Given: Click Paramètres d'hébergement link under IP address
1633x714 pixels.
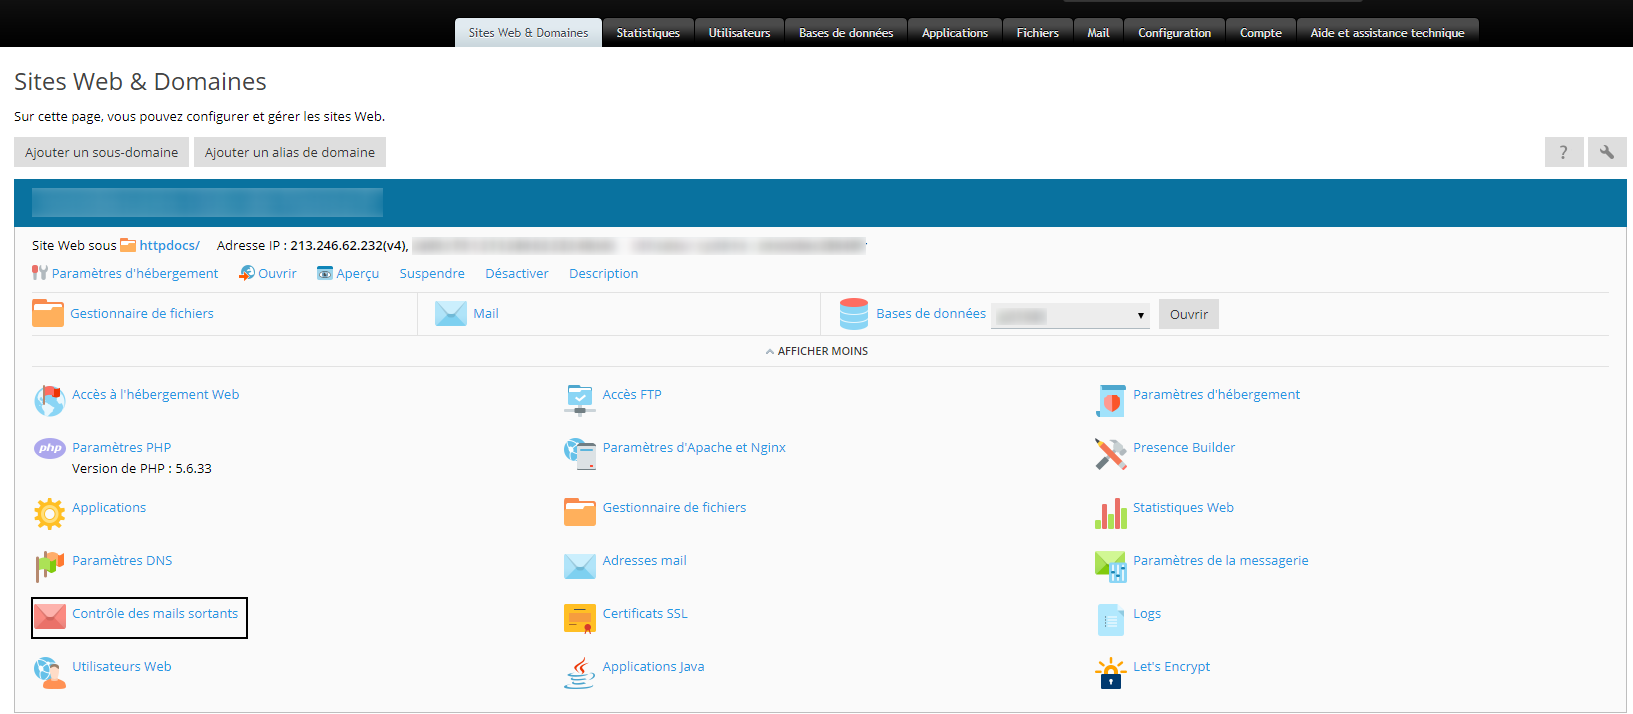Looking at the screenshot, I should (x=135, y=273).
